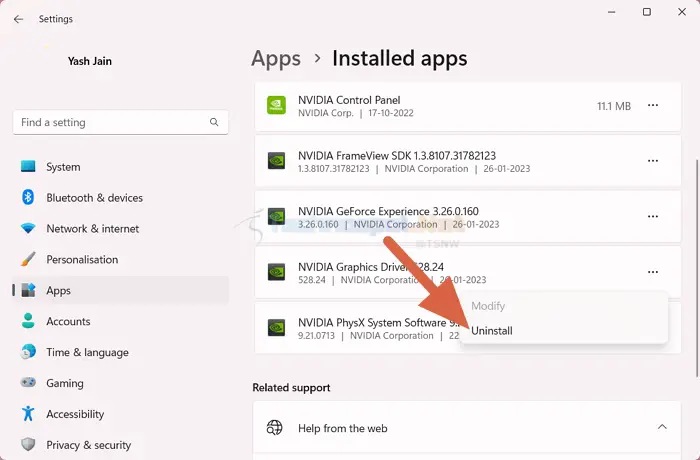Viewport: 700px width, 460px height.
Task: Click the Network wifi icon
Action: [28, 229]
